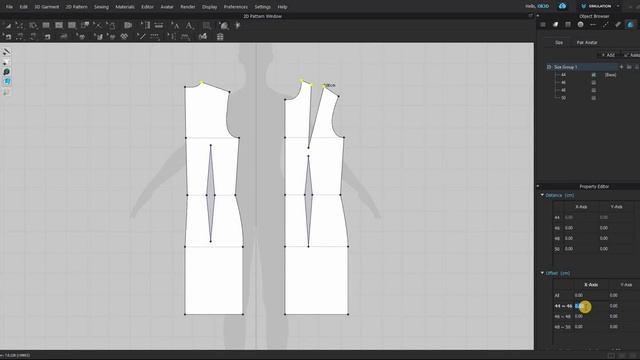Click the top needle-like icon in canvas side strip
This screenshot has width=640, height=360.
(x=7, y=52)
